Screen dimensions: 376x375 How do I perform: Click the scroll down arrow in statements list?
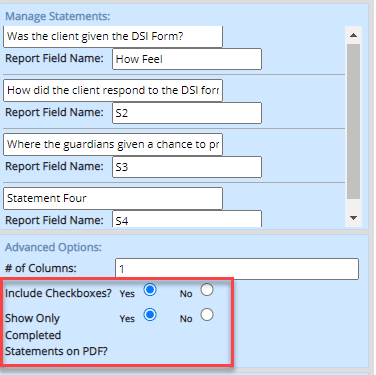pyautogui.click(x=354, y=218)
